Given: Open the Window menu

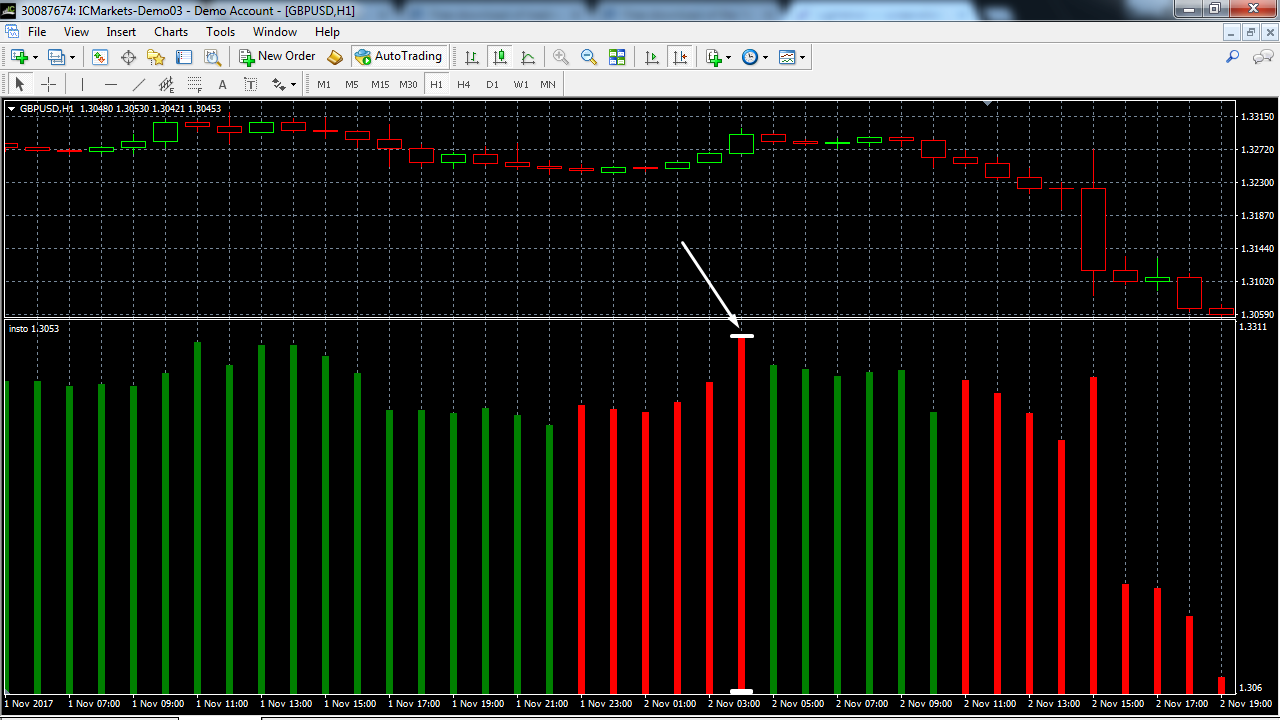Looking at the screenshot, I should pos(275,32).
